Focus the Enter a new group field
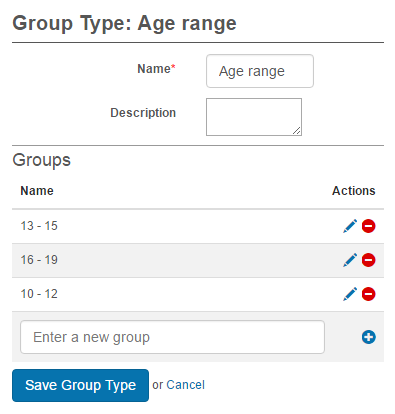Viewport: 395px width, 414px height. [x=172, y=337]
